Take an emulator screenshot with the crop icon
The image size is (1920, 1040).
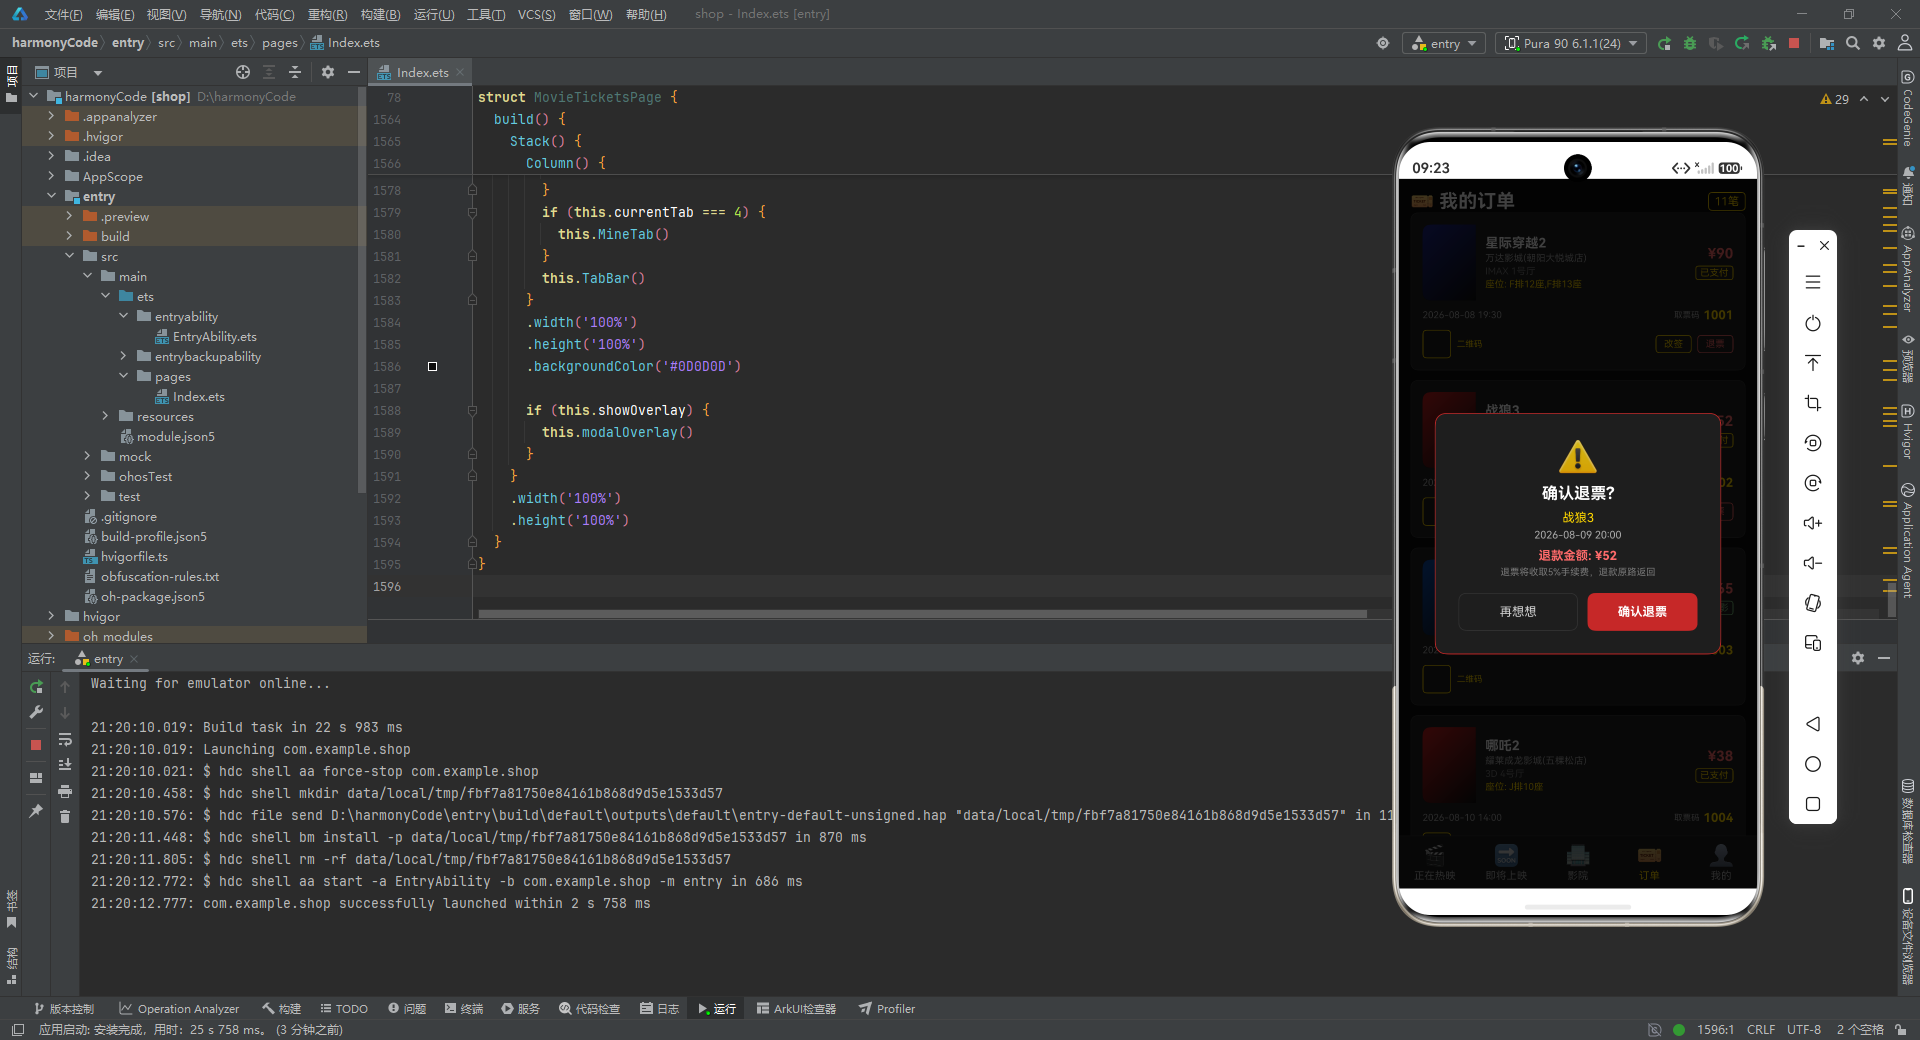click(x=1813, y=403)
